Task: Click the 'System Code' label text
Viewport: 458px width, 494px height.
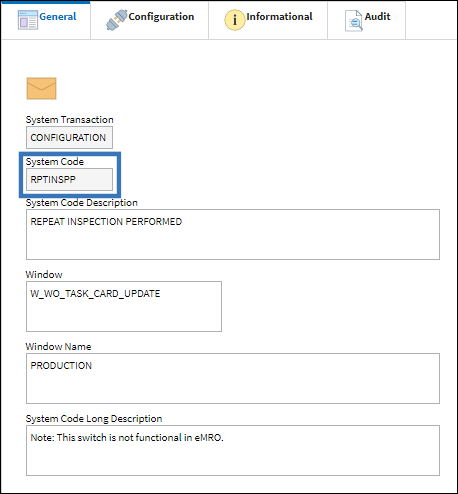Action: (55, 162)
